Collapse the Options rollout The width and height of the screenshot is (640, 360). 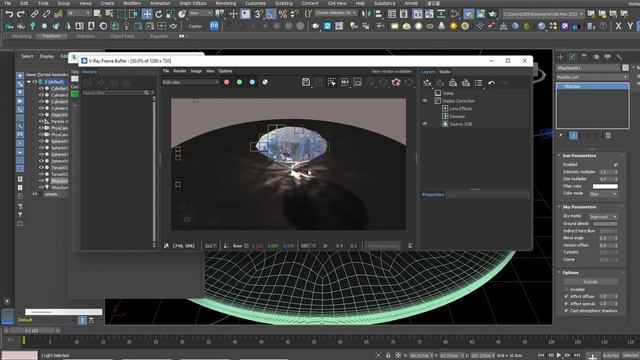point(571,273)
